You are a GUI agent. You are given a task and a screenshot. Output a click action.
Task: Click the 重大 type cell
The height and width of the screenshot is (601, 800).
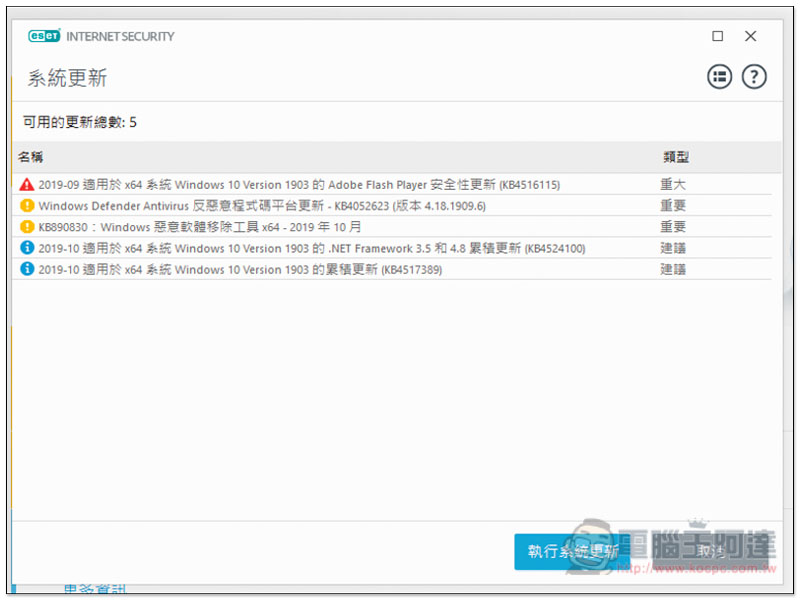(673, 184)
